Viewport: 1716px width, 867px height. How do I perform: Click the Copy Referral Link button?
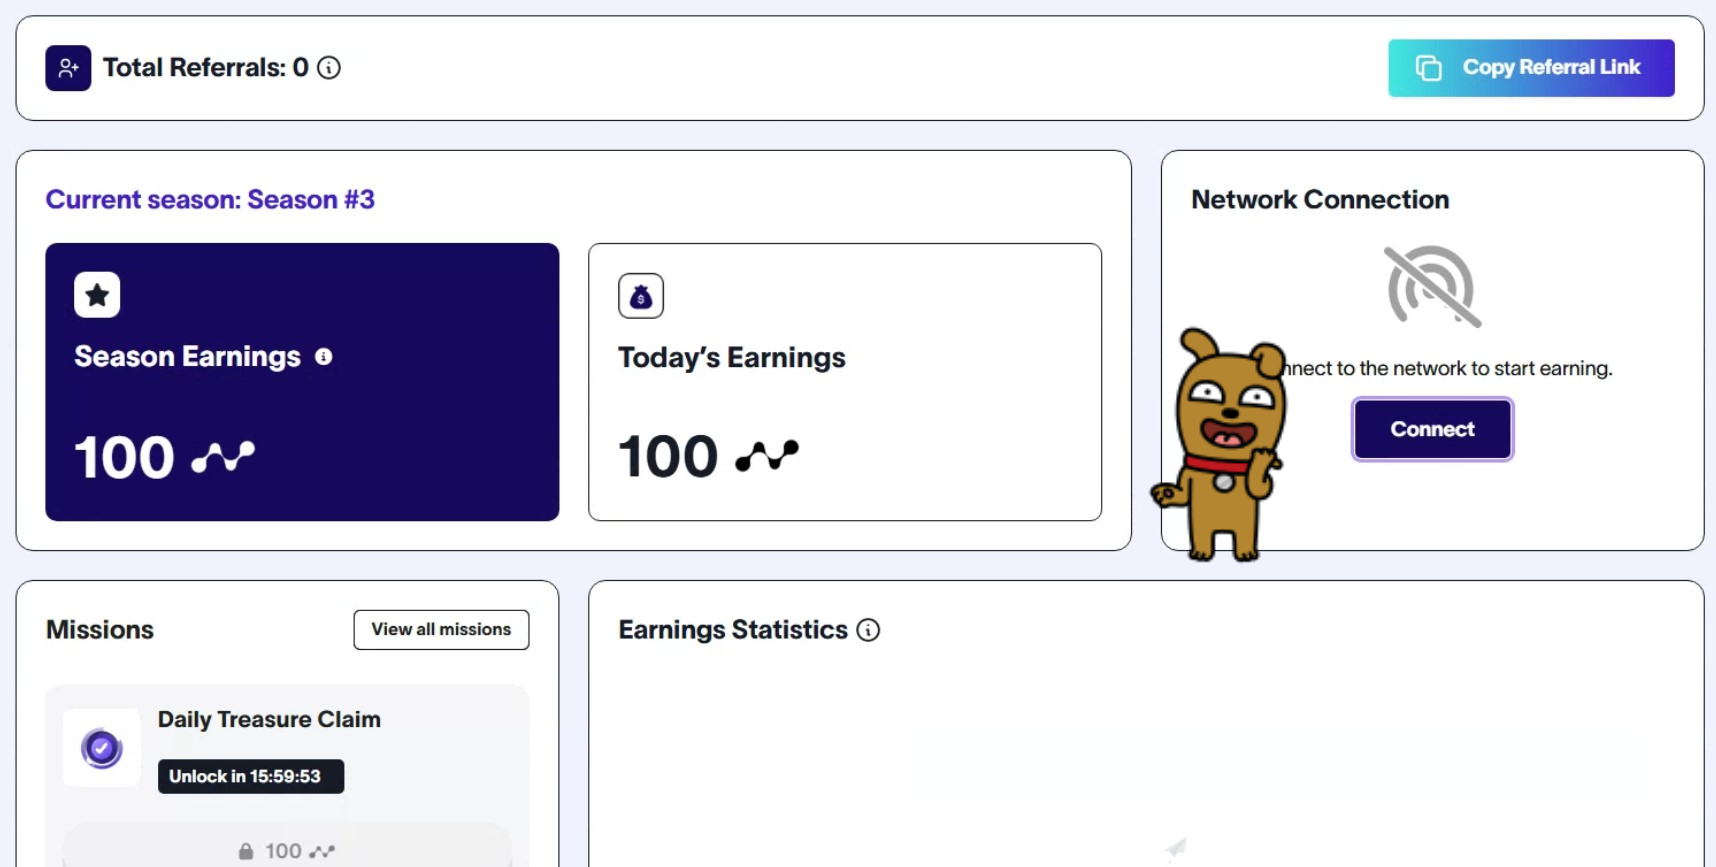1531,68
